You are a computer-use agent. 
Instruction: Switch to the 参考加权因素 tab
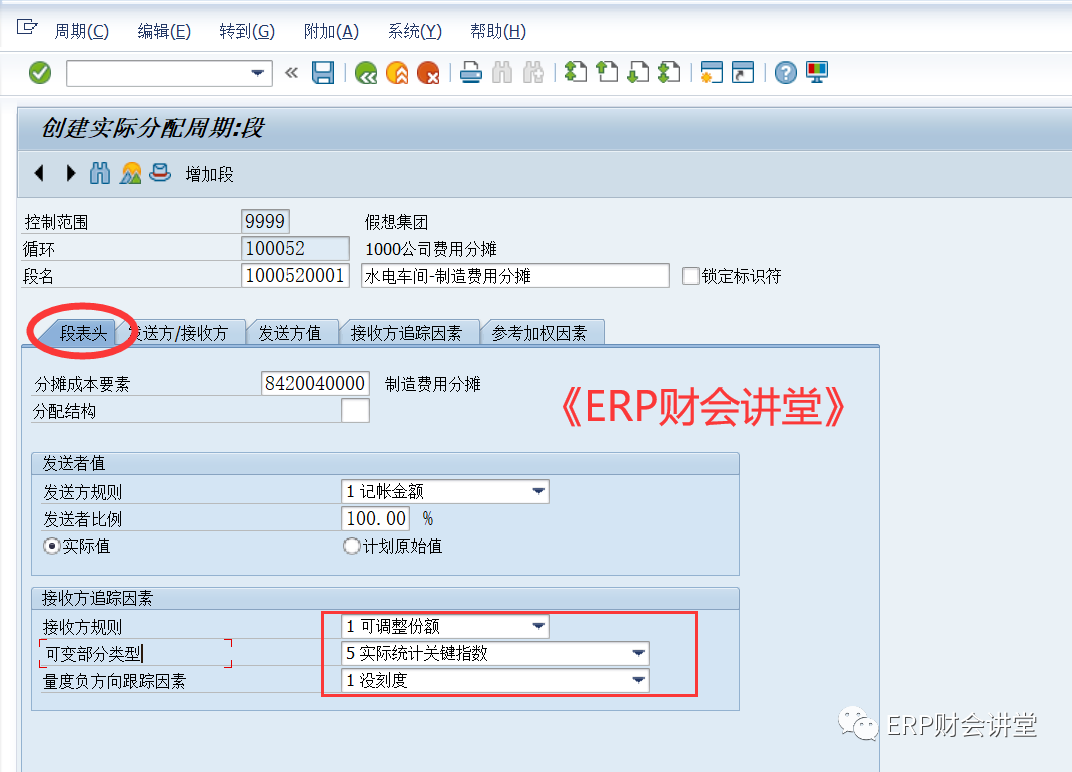539,333
